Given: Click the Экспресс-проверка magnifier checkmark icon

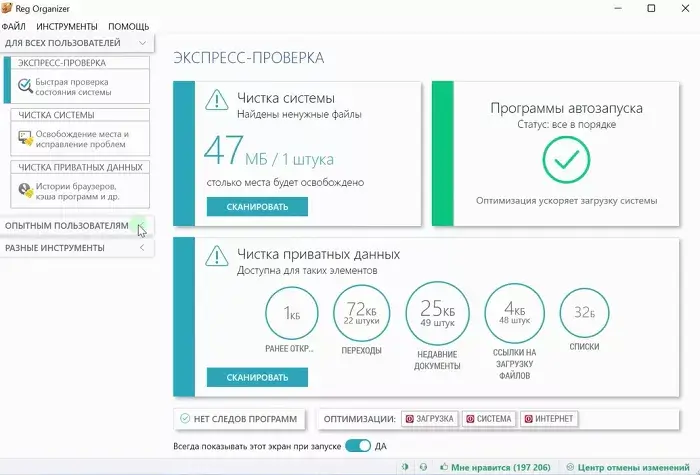Looking at the screenshot, I should 25,86.
